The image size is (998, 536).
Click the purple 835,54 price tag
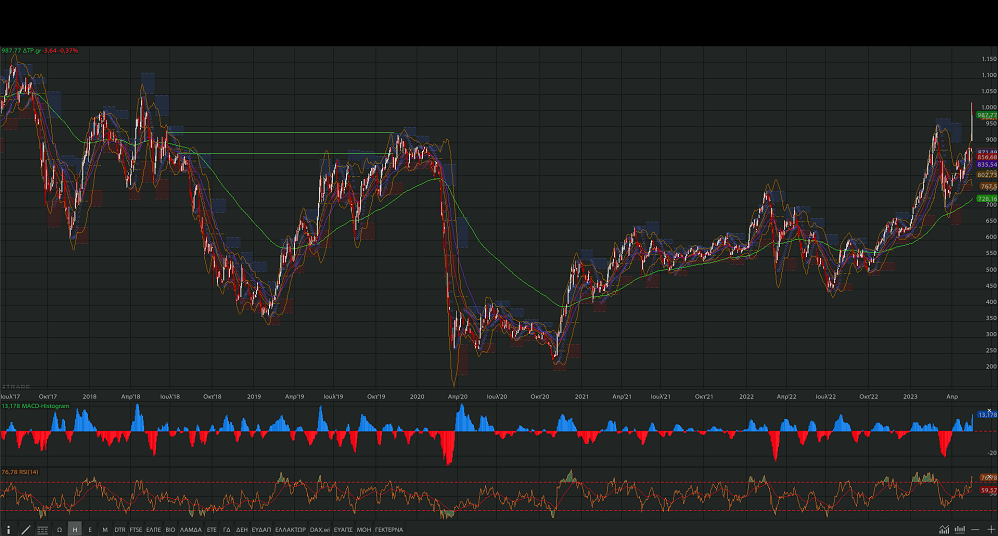click(987, 164)
